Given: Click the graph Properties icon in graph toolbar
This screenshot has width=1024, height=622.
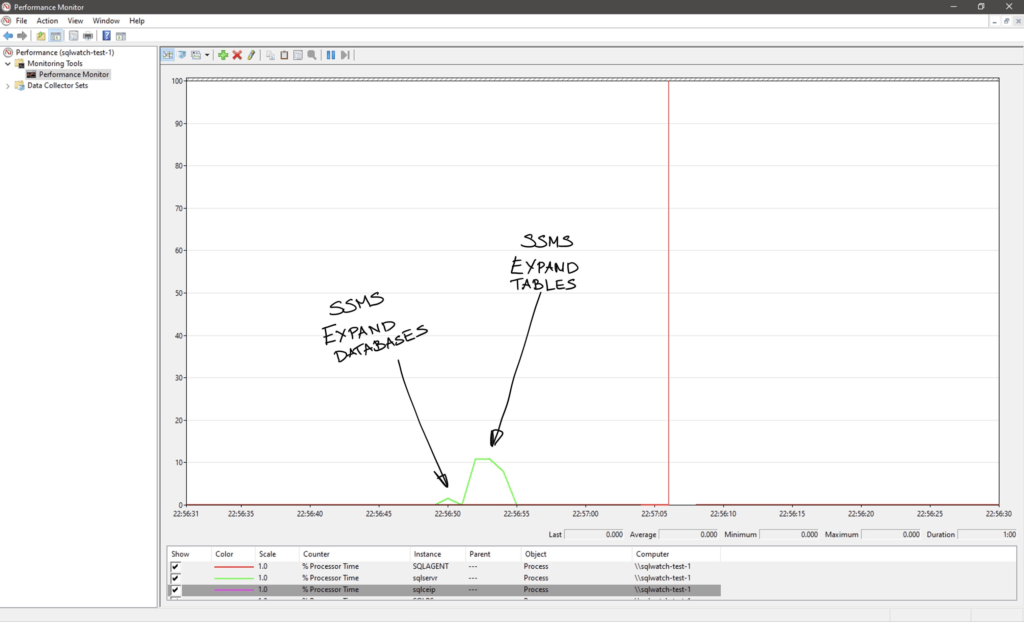Looking at the screenshot, I should [298, 55].
